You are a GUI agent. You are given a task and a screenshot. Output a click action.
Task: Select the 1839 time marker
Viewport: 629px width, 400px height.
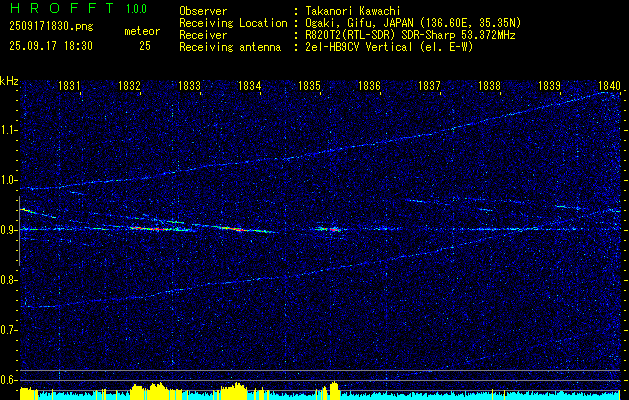(549, 85)
